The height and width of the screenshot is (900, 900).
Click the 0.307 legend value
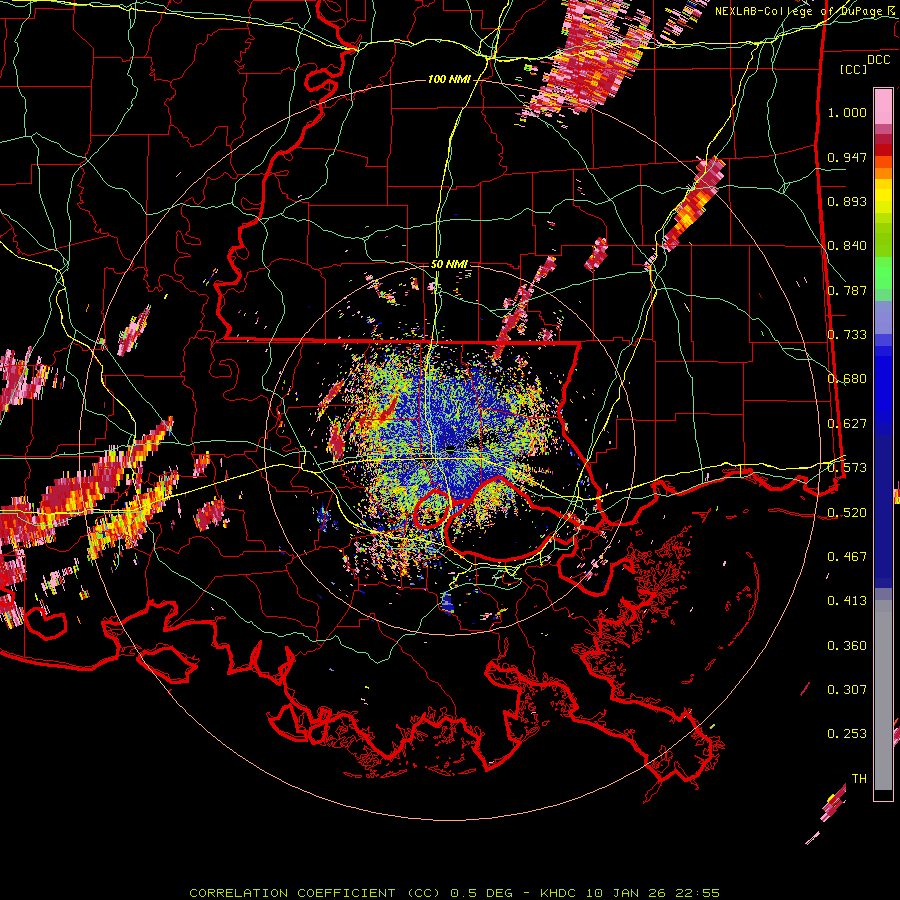847,690
